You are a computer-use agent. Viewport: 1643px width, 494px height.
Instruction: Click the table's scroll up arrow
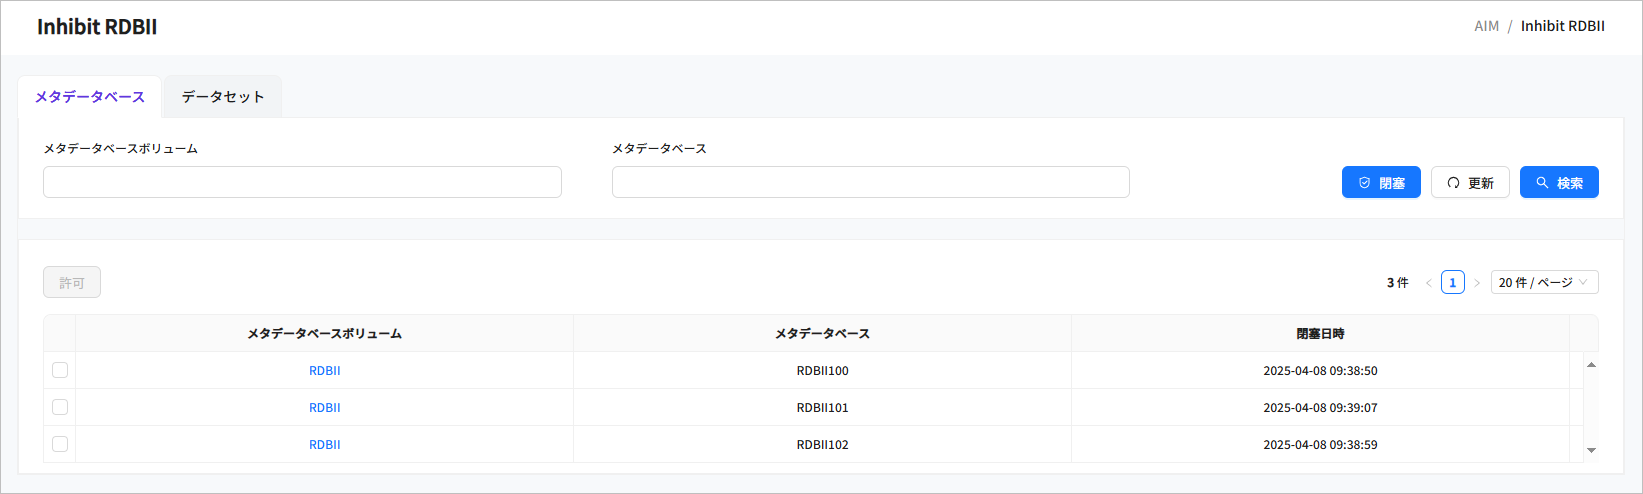tap(1591, 365)
